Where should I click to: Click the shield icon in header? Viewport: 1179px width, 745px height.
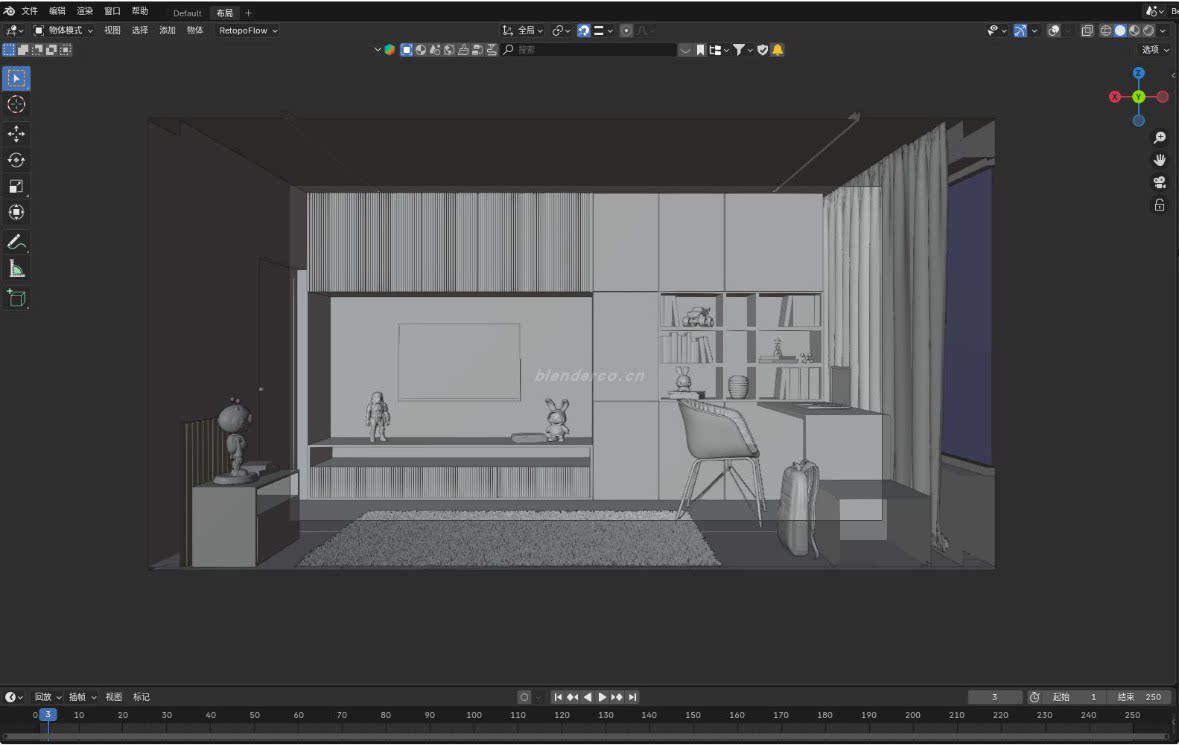(x=762, y=50)
